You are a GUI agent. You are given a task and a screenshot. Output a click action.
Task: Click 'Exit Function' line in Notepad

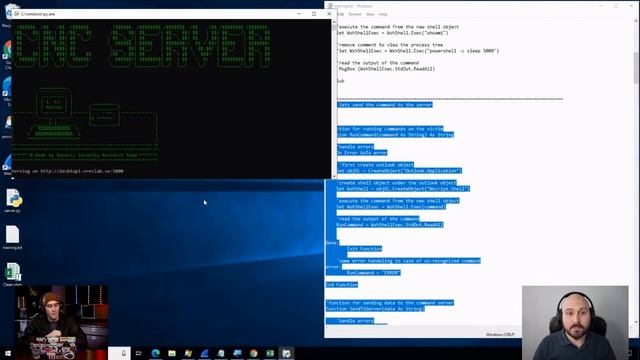click(364, 249)
